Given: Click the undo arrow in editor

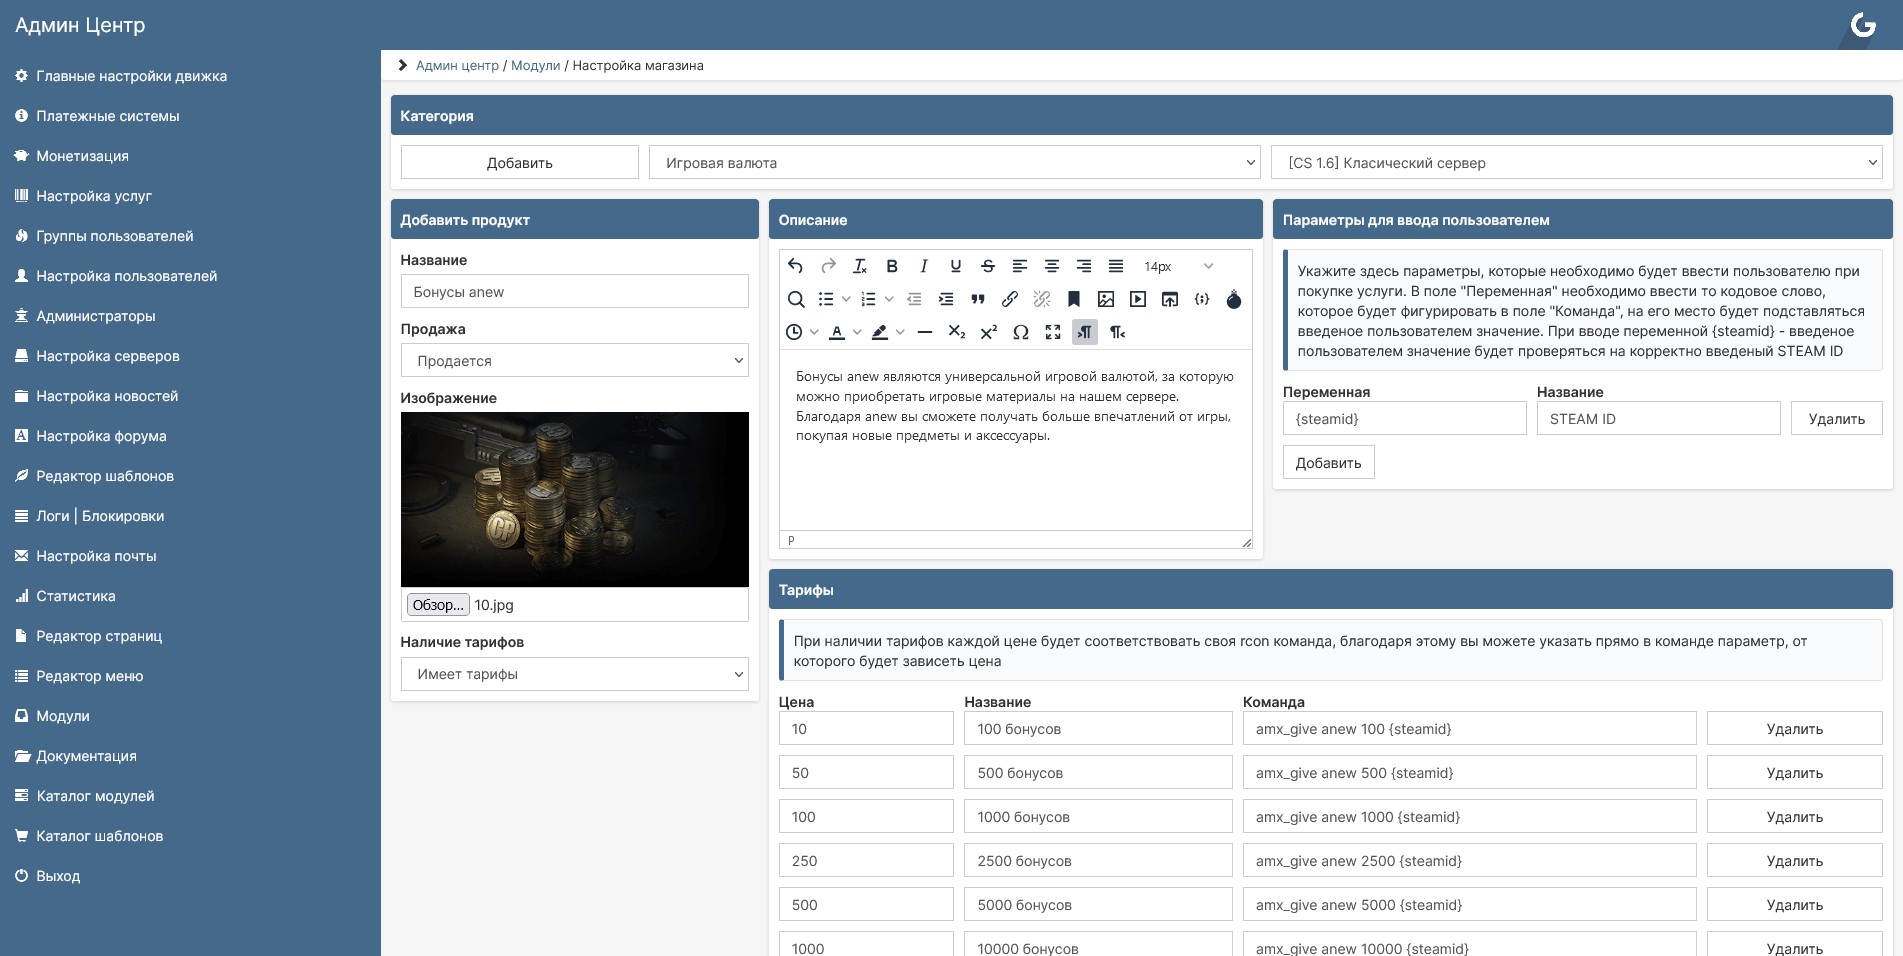Looking at the screenshot, I should [796, 266].
